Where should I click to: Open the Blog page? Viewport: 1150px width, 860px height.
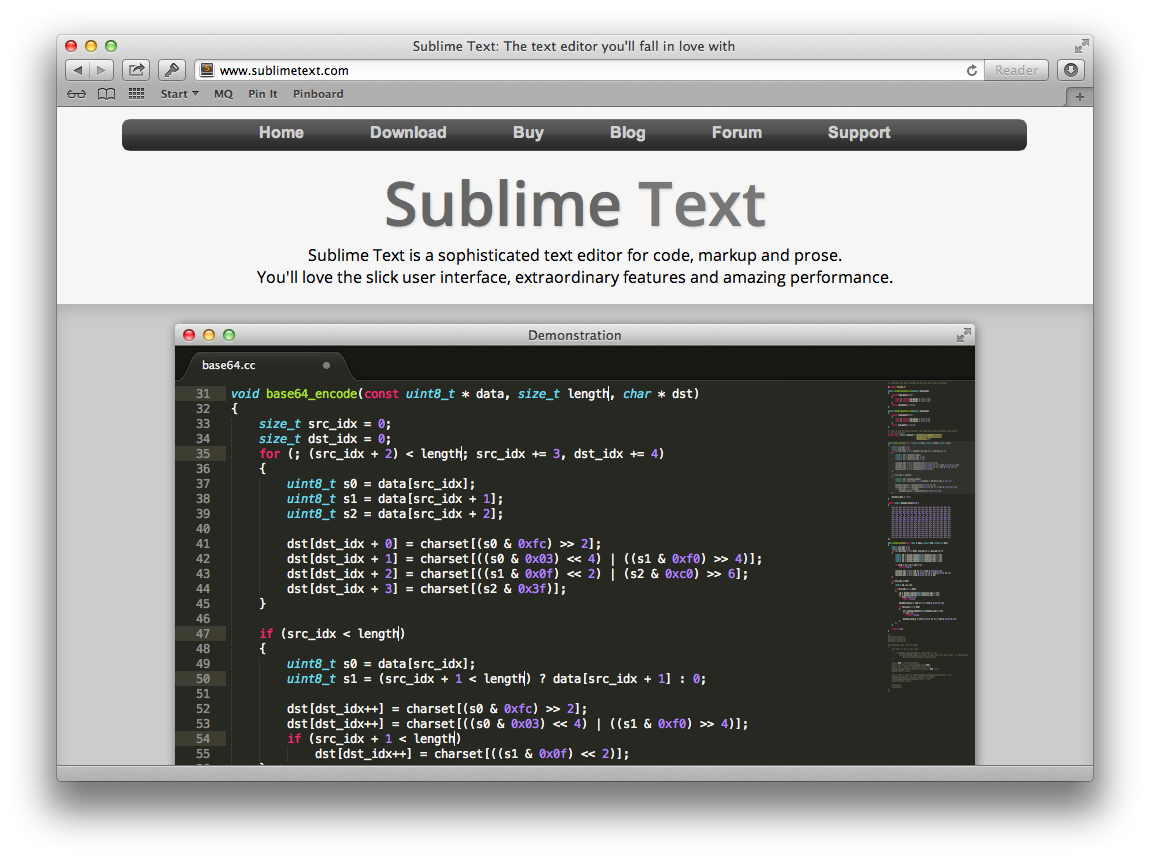point(628,133)
